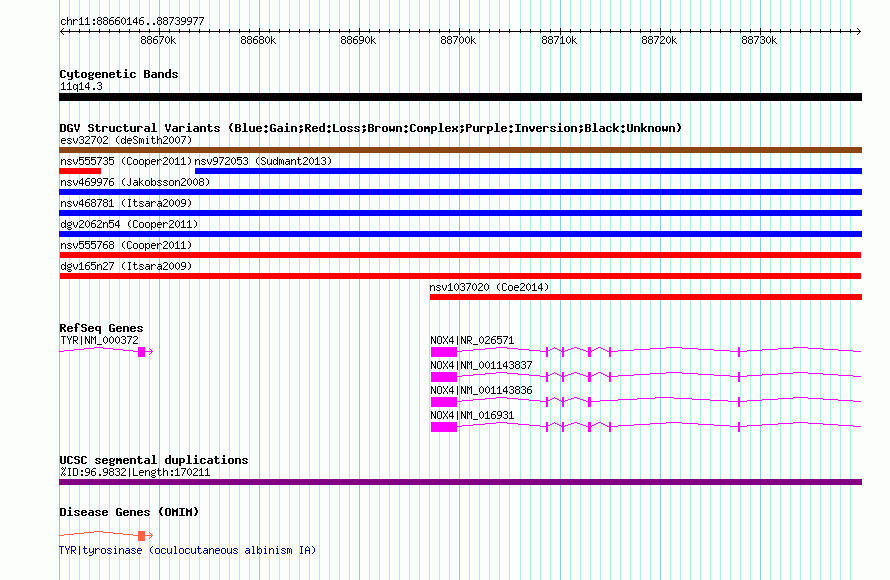Select the 11q14.3 band label

(81, 86)
